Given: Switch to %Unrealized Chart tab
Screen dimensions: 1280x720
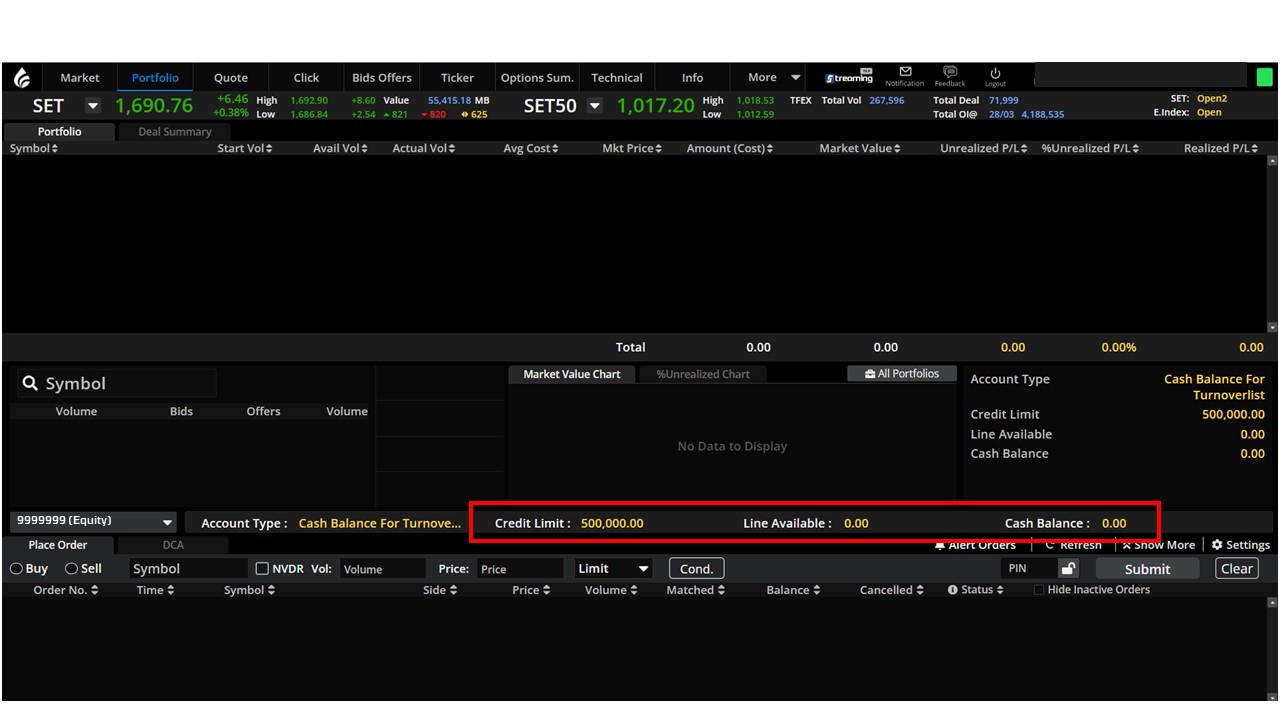Looking at the screenshot, I should tap(703, 374).
